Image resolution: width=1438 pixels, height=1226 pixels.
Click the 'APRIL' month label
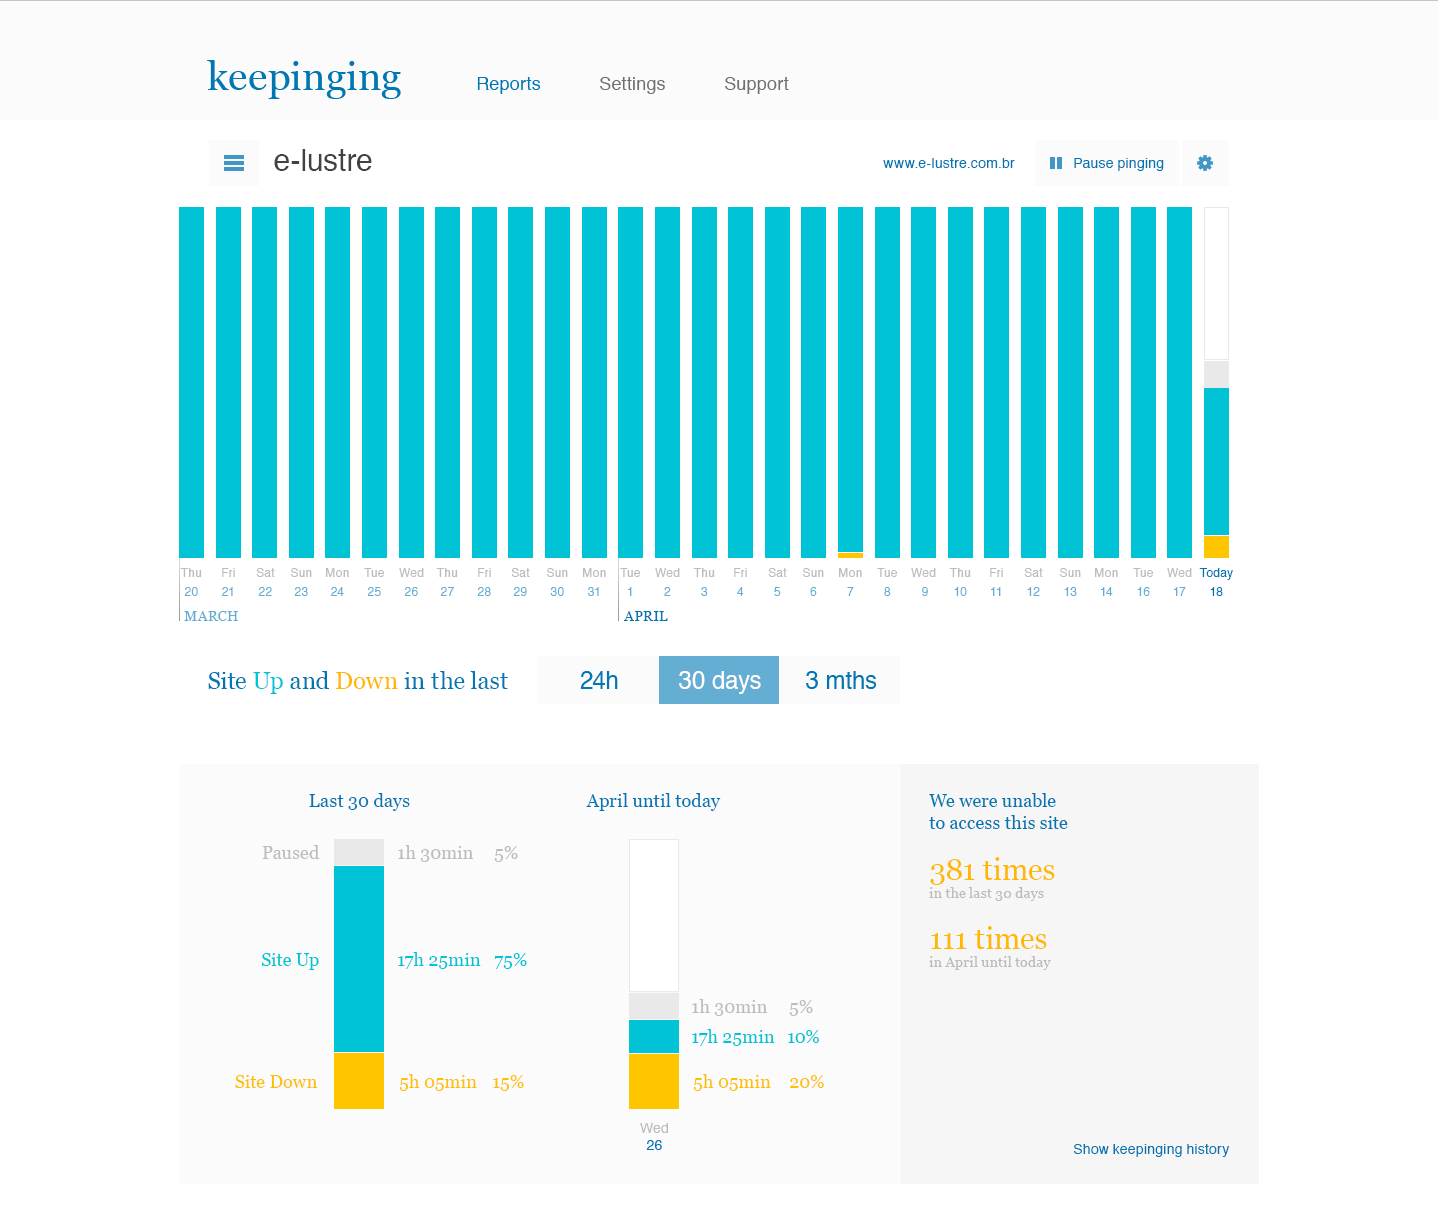pos(646,616)
